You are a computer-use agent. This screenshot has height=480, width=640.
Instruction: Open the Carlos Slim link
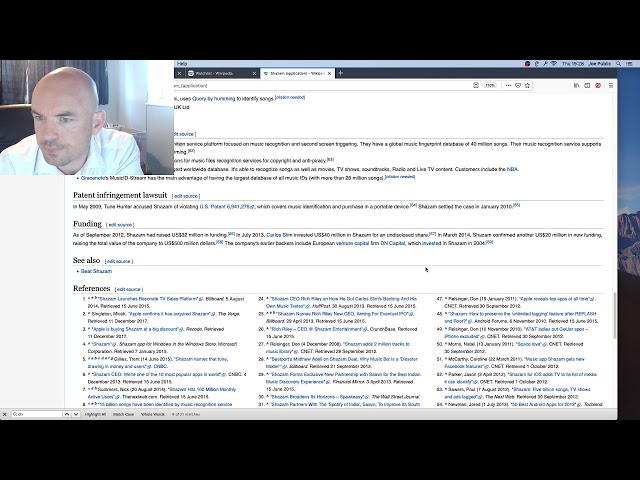(x=279, y=235)
